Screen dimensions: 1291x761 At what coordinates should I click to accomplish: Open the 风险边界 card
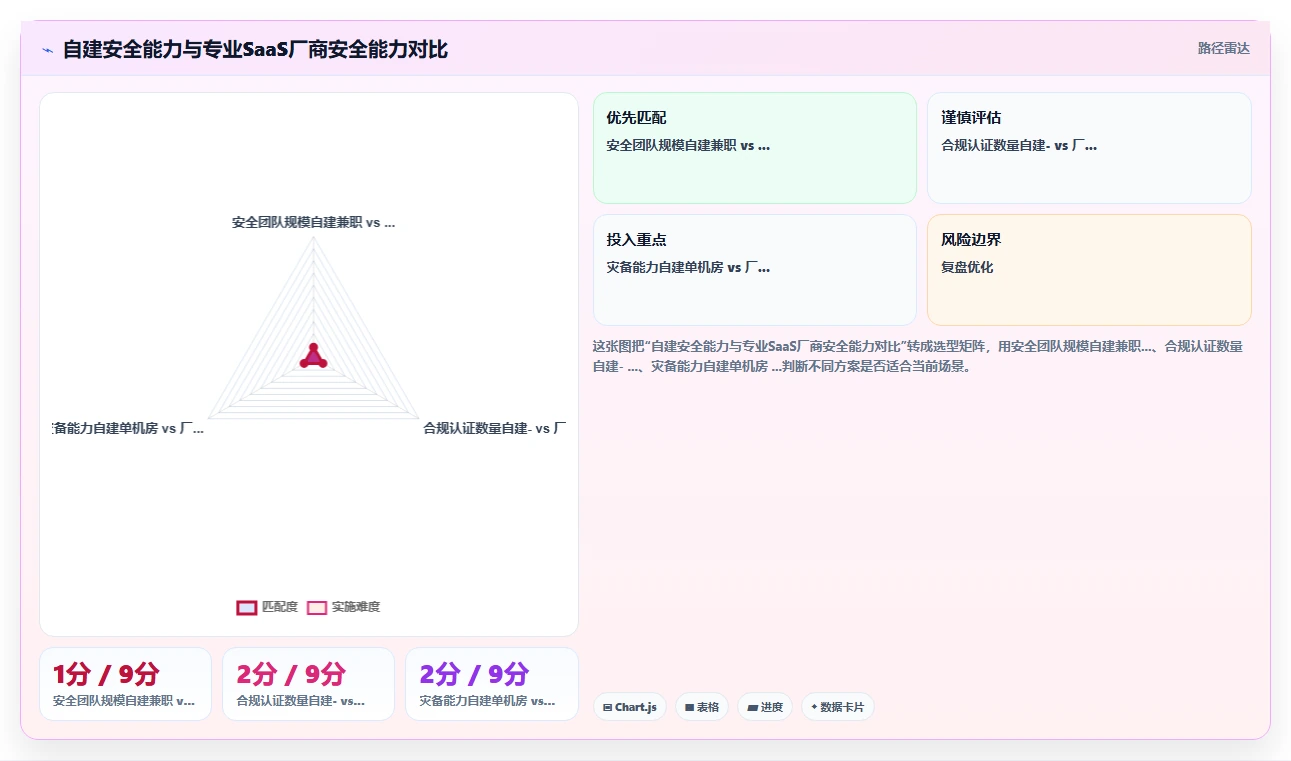(x=1089, y=270)
